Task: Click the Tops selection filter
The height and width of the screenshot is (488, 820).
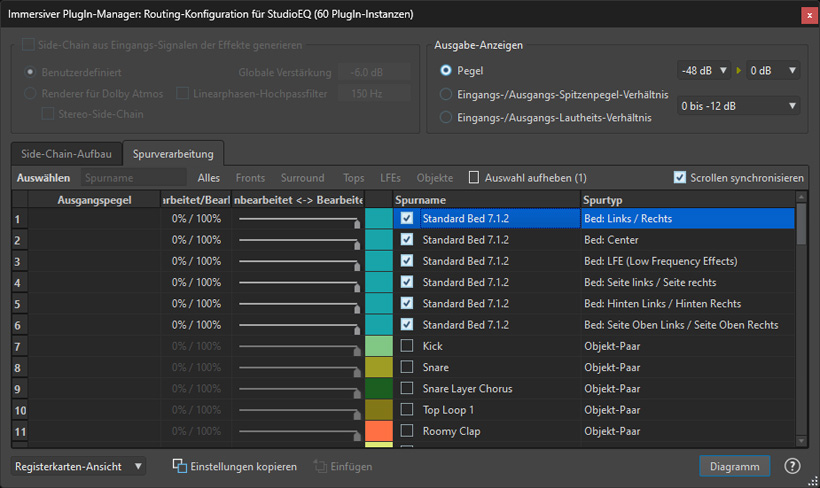Action: click(354, 178)
